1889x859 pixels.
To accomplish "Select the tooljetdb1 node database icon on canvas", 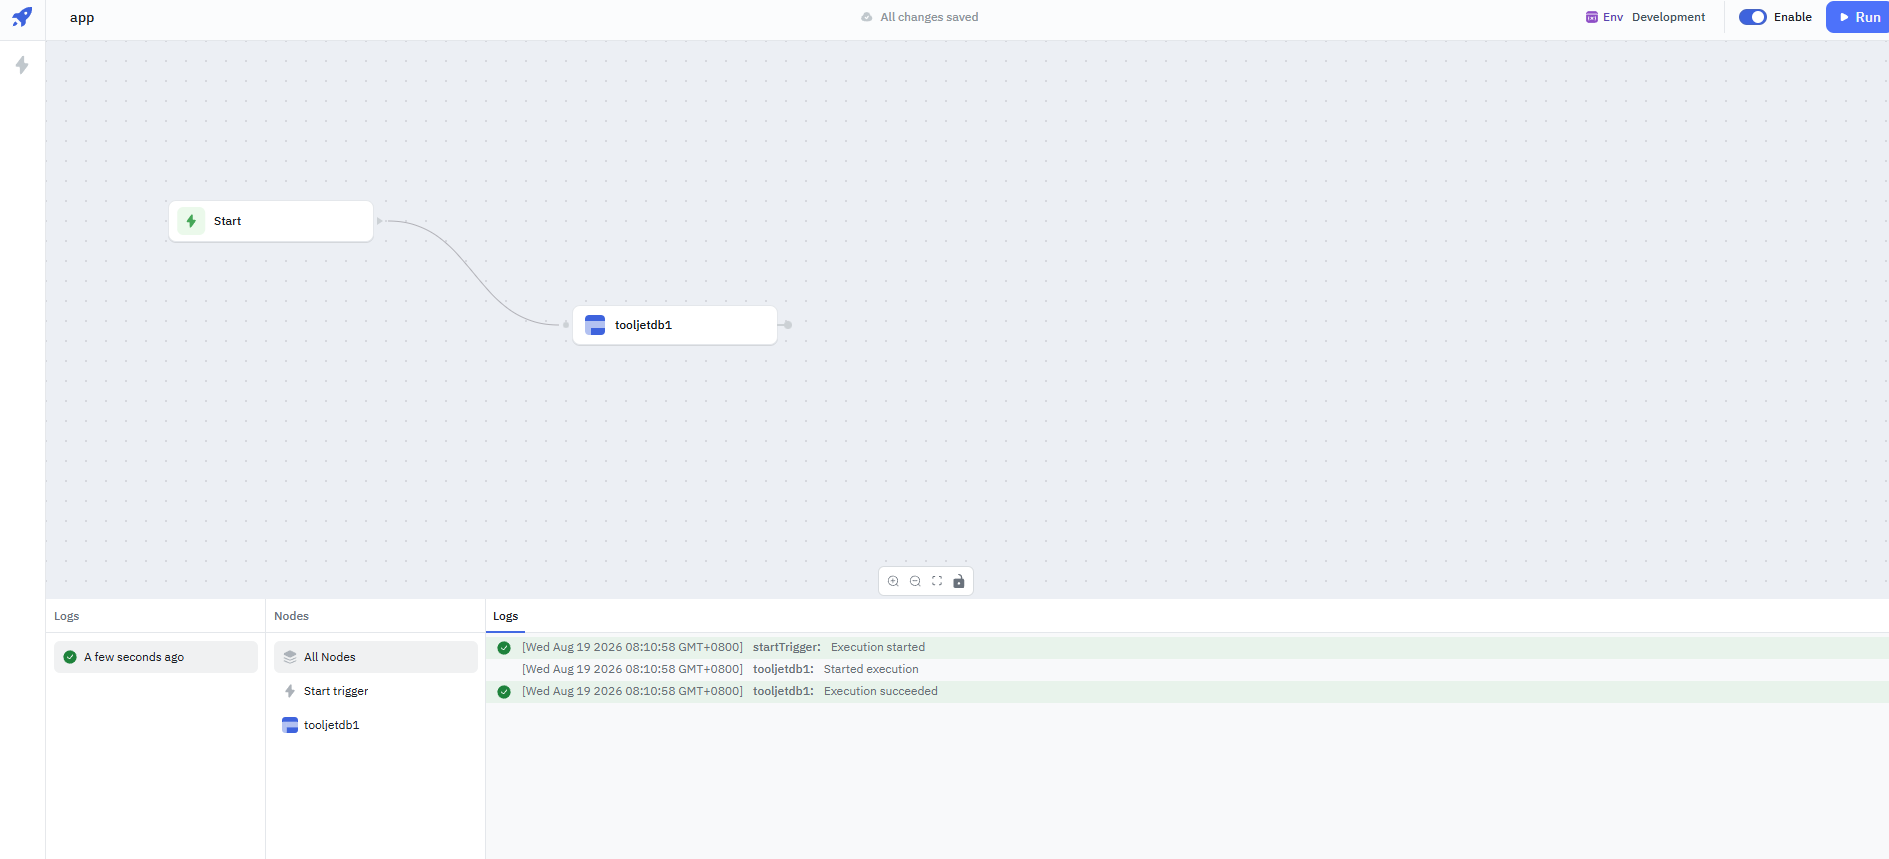I will [595, 325].
